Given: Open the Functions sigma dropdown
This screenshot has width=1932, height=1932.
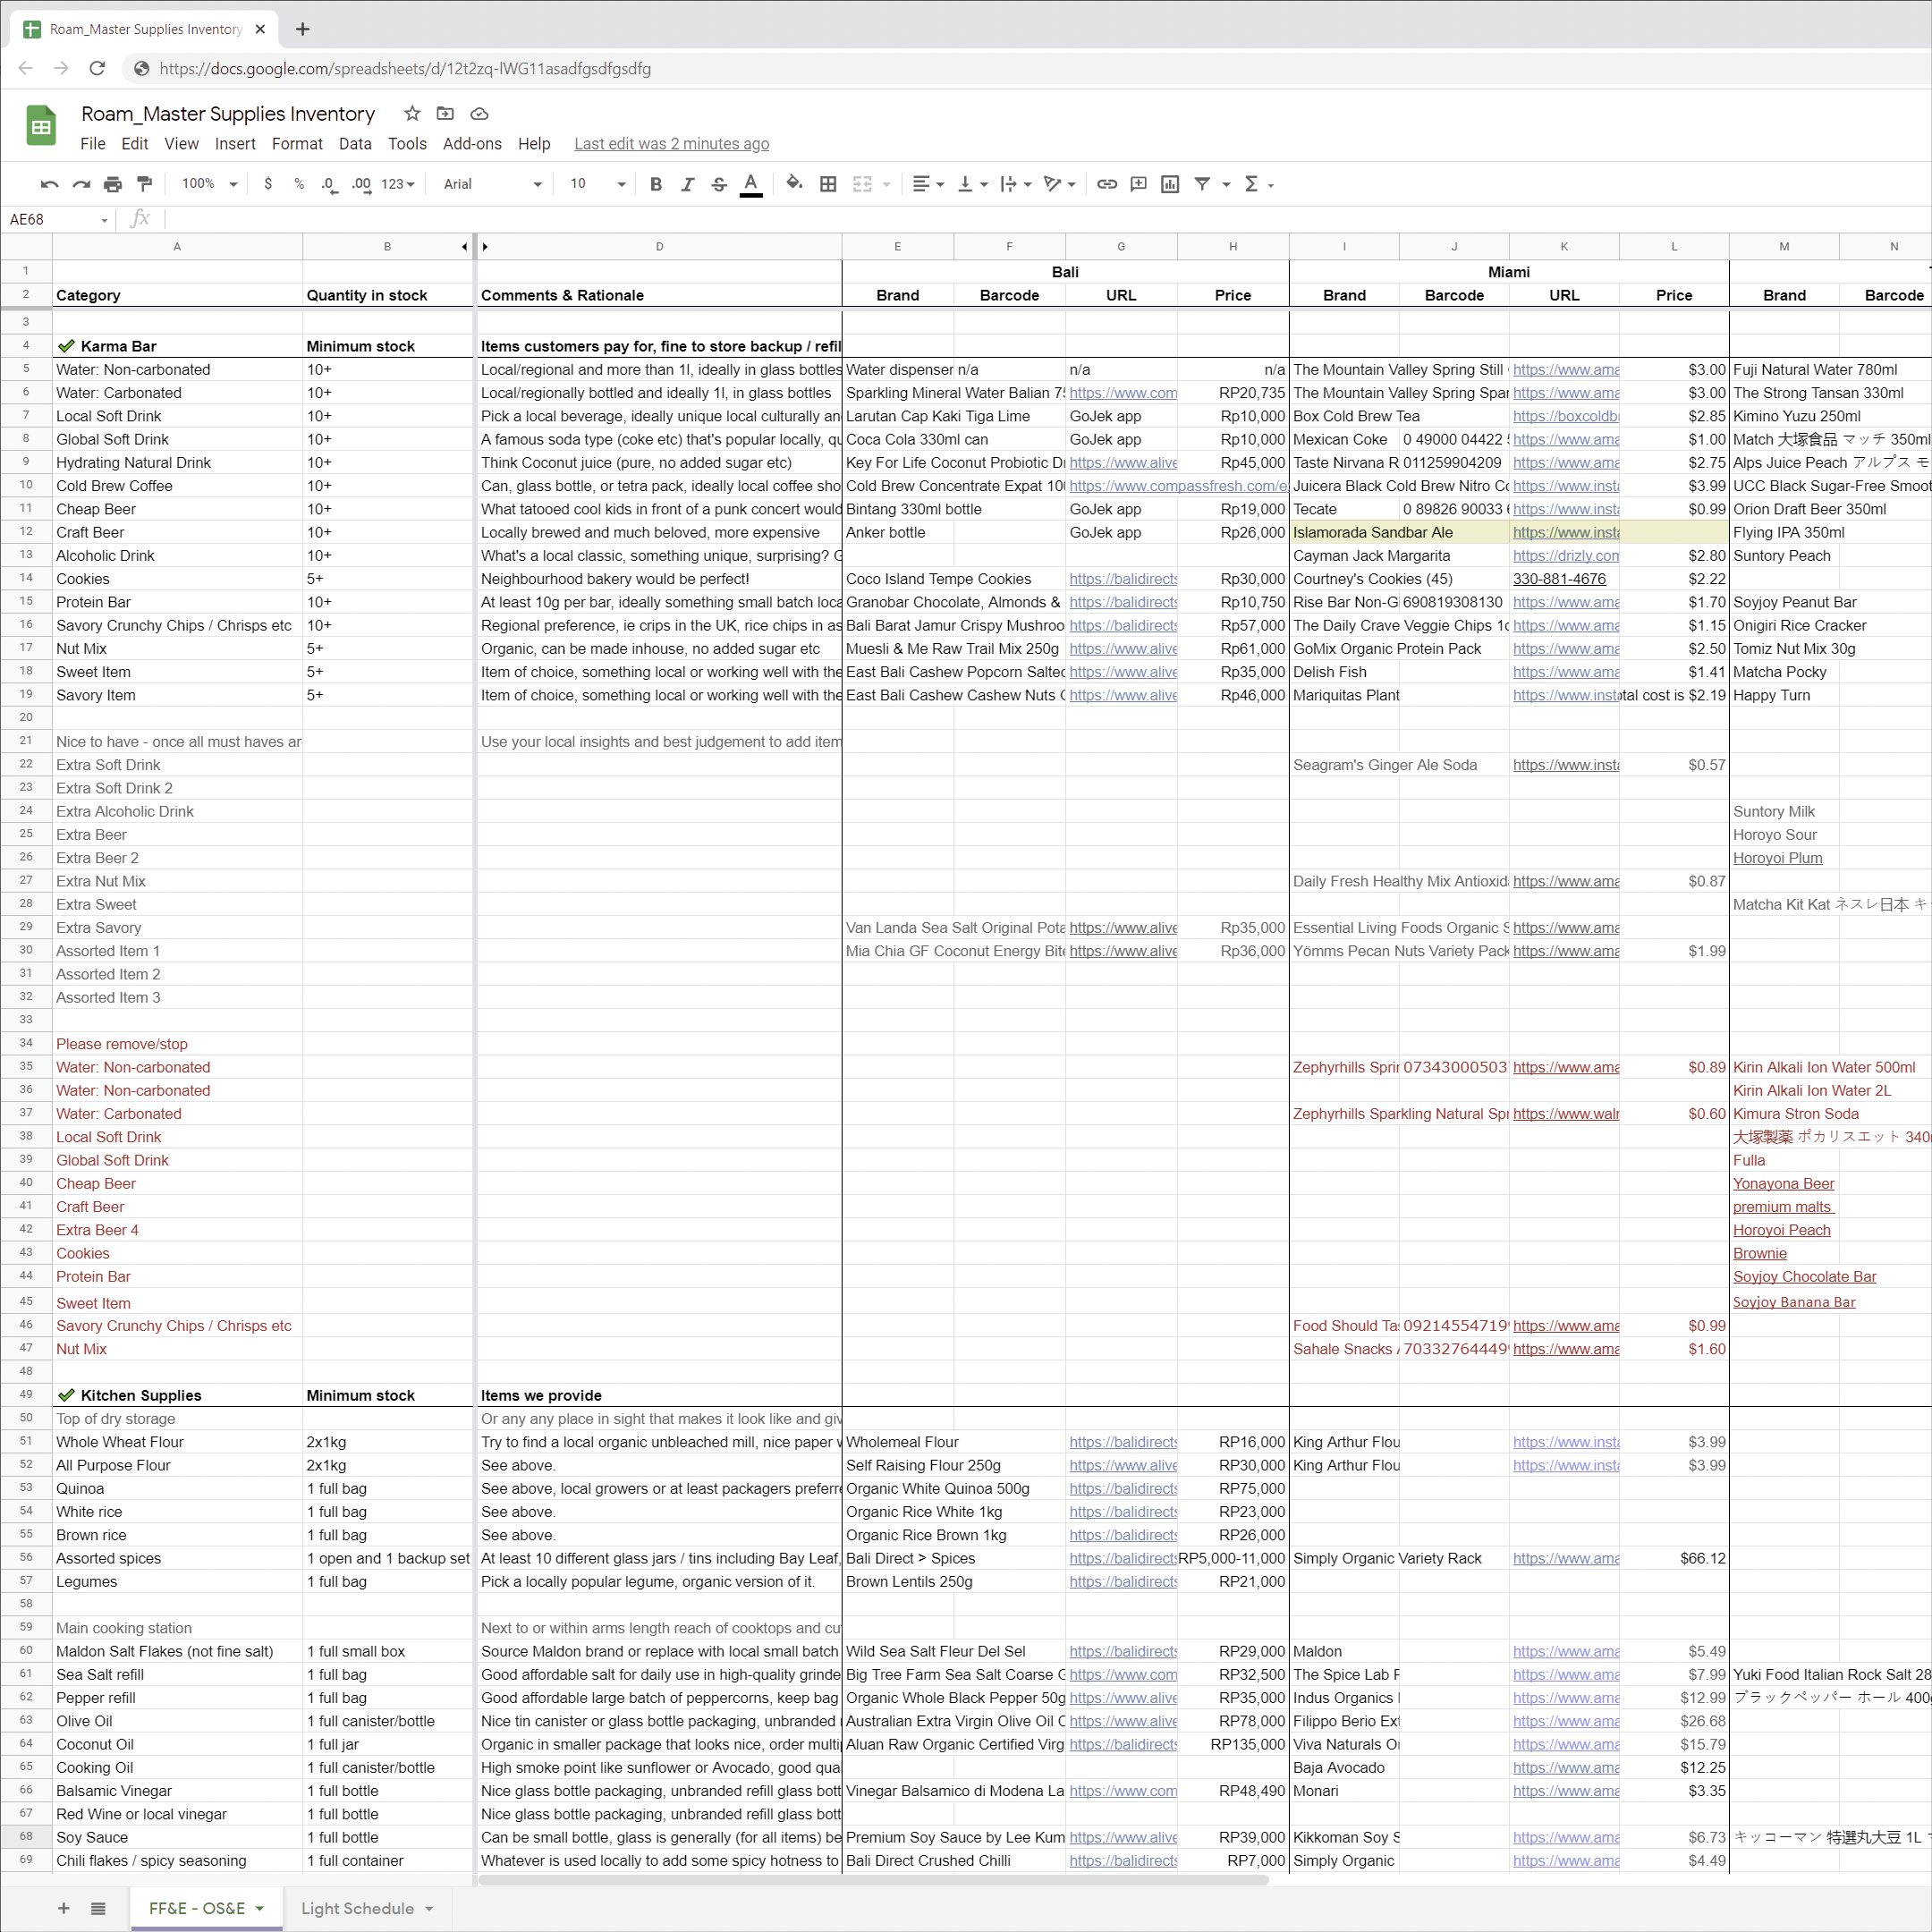Looking at the screenshot, I should [x=1259, y=184].
